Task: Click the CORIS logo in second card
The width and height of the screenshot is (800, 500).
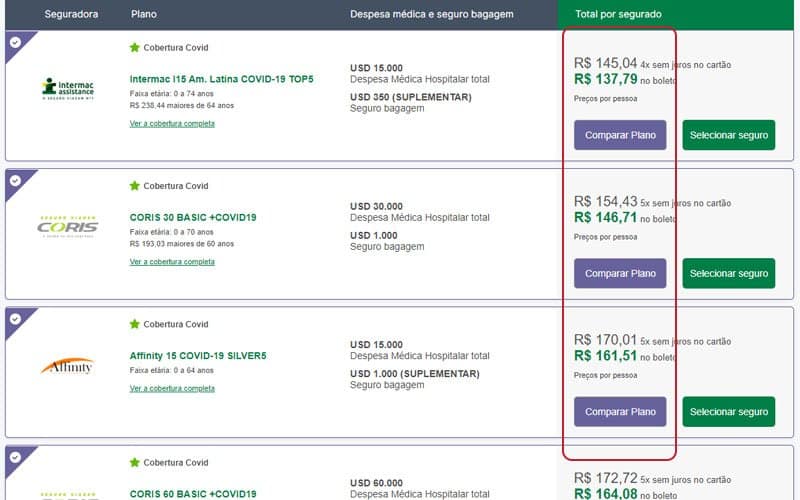Action: (x=68, y=227)
